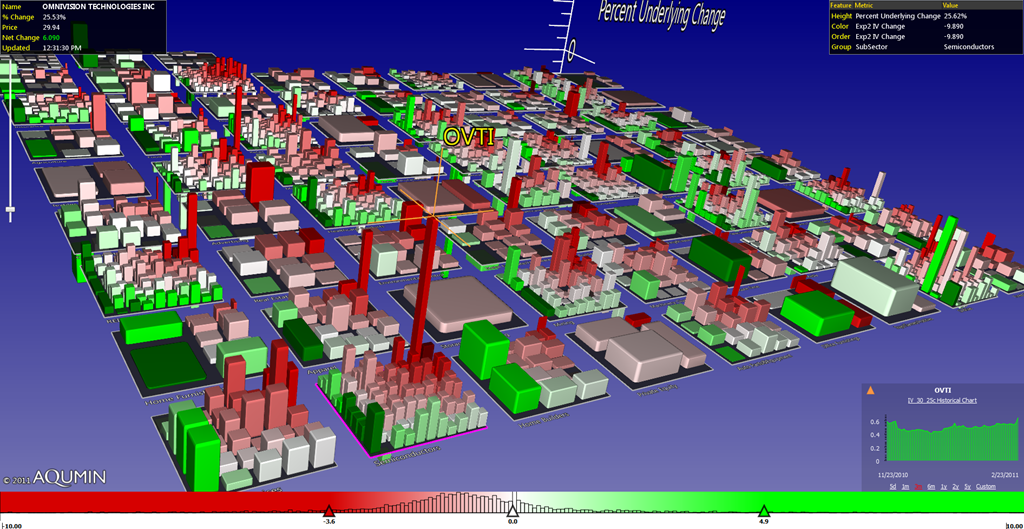This screenshot has width=1024, height=529.
Task: Click the 10.00 maximum label on color scale
Action: click(x=1014, y=524)
